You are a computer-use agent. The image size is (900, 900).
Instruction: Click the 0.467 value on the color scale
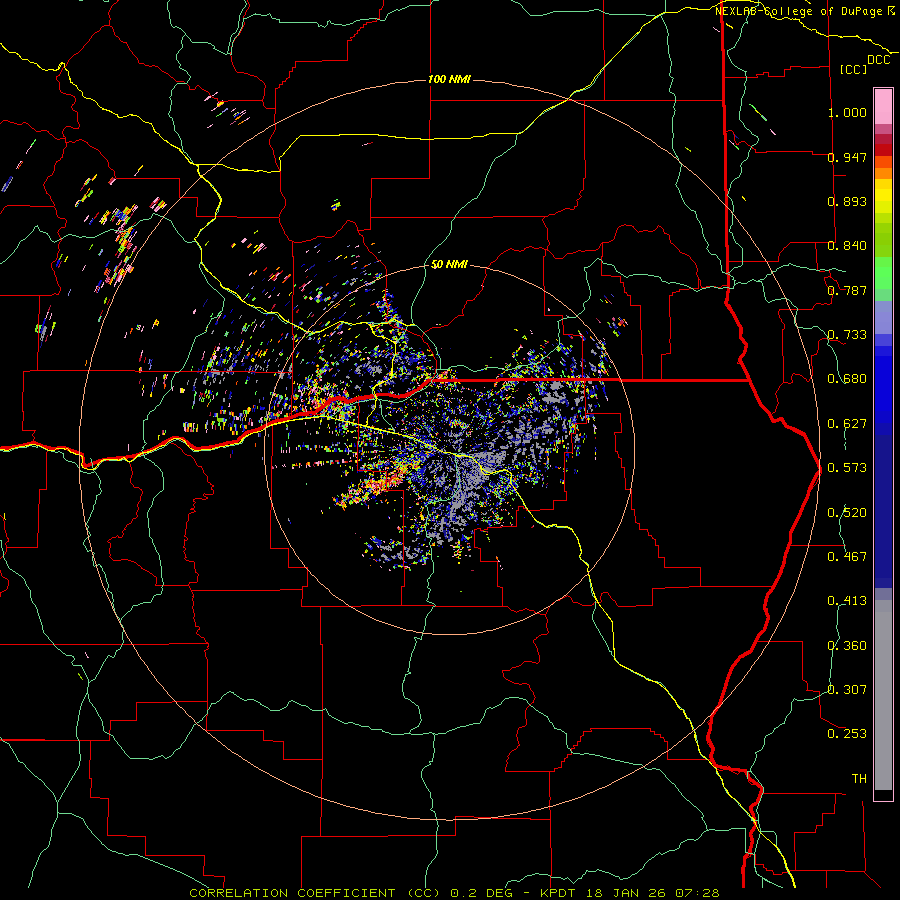847,557
